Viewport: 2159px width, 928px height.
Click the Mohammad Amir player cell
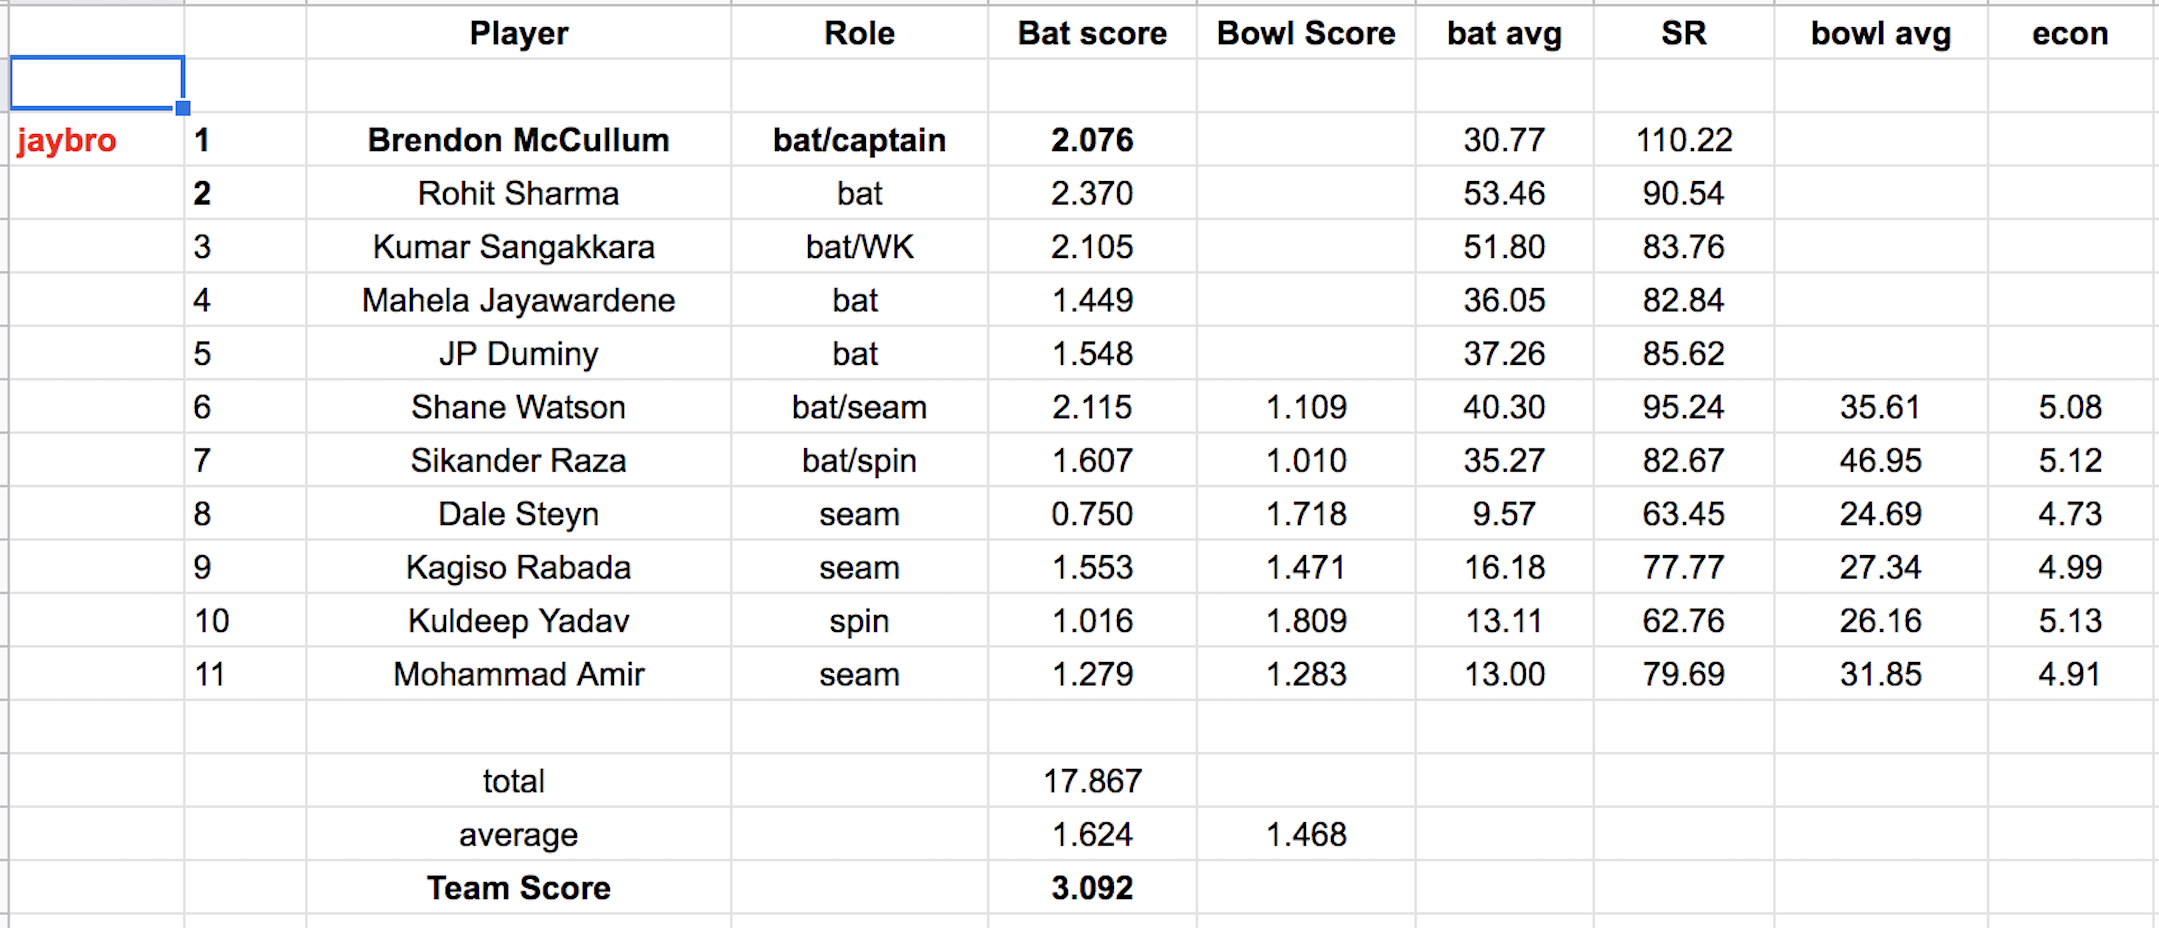(518, 675)
